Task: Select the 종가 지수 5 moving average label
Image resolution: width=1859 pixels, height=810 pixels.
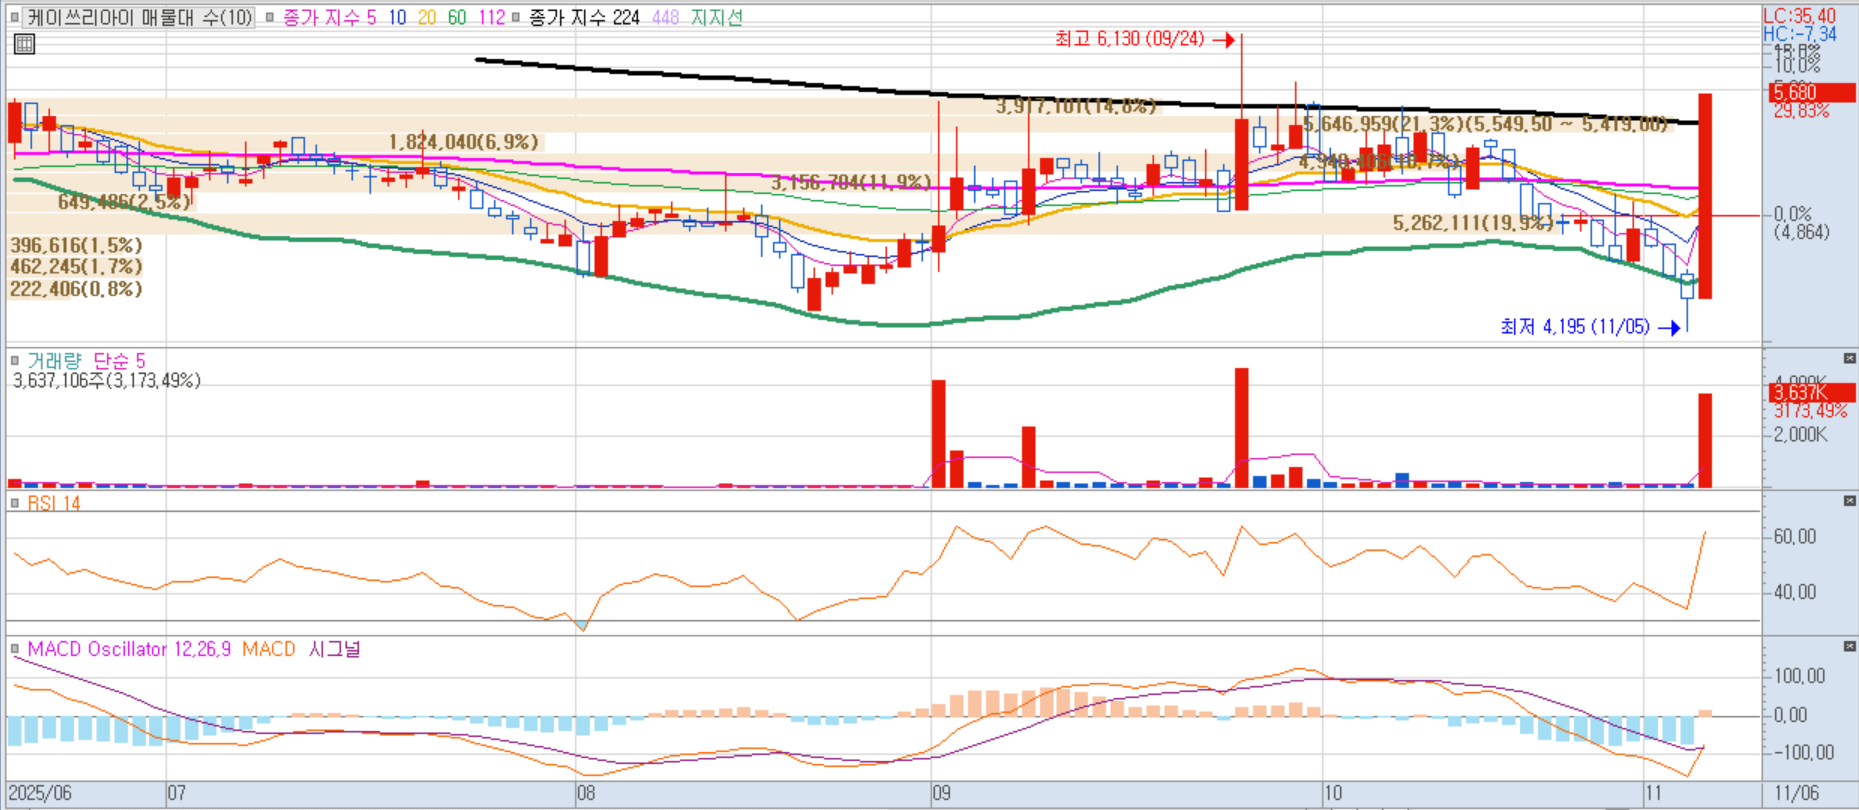Action: [330, 17]
